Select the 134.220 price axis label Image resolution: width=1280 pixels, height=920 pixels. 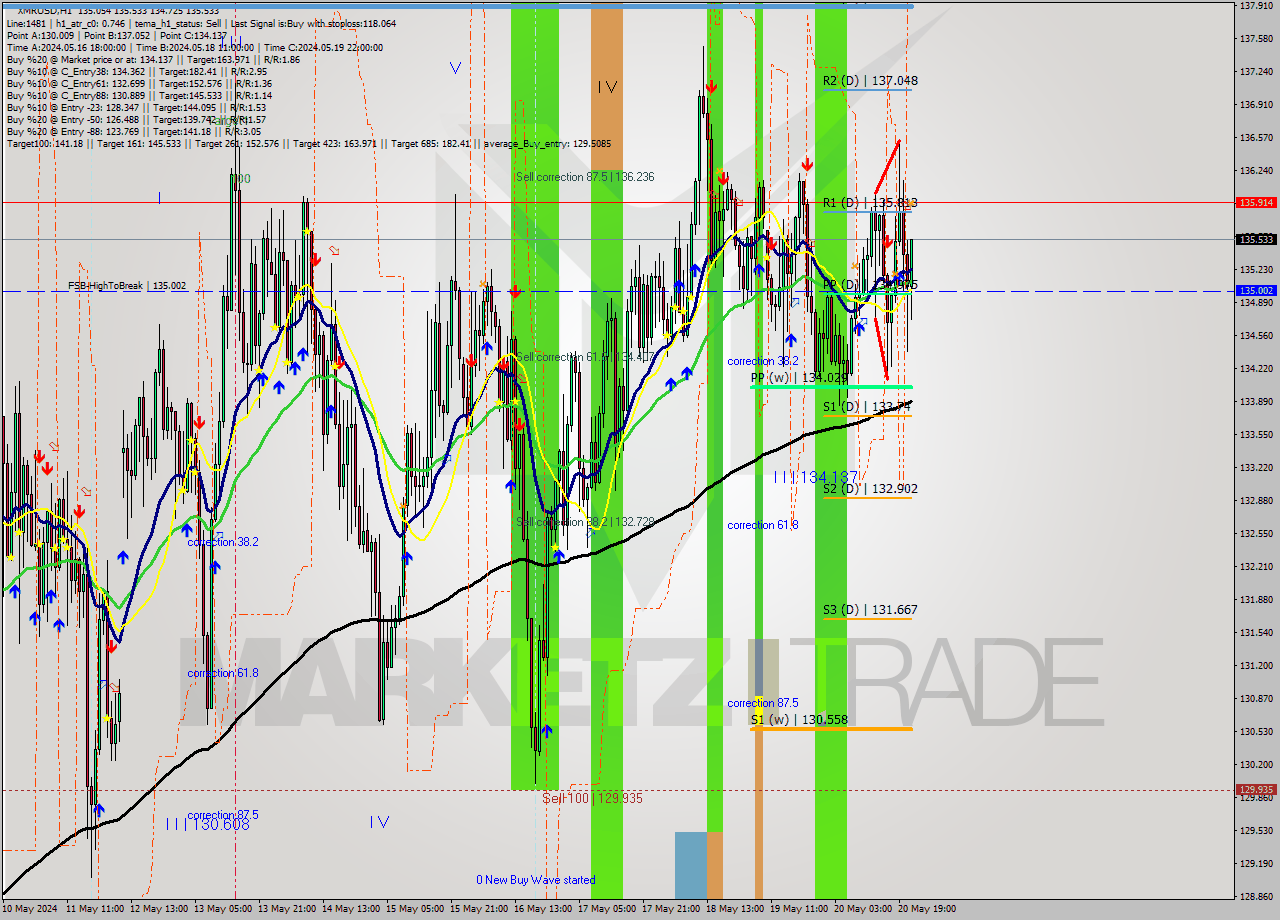[1254, 369]
